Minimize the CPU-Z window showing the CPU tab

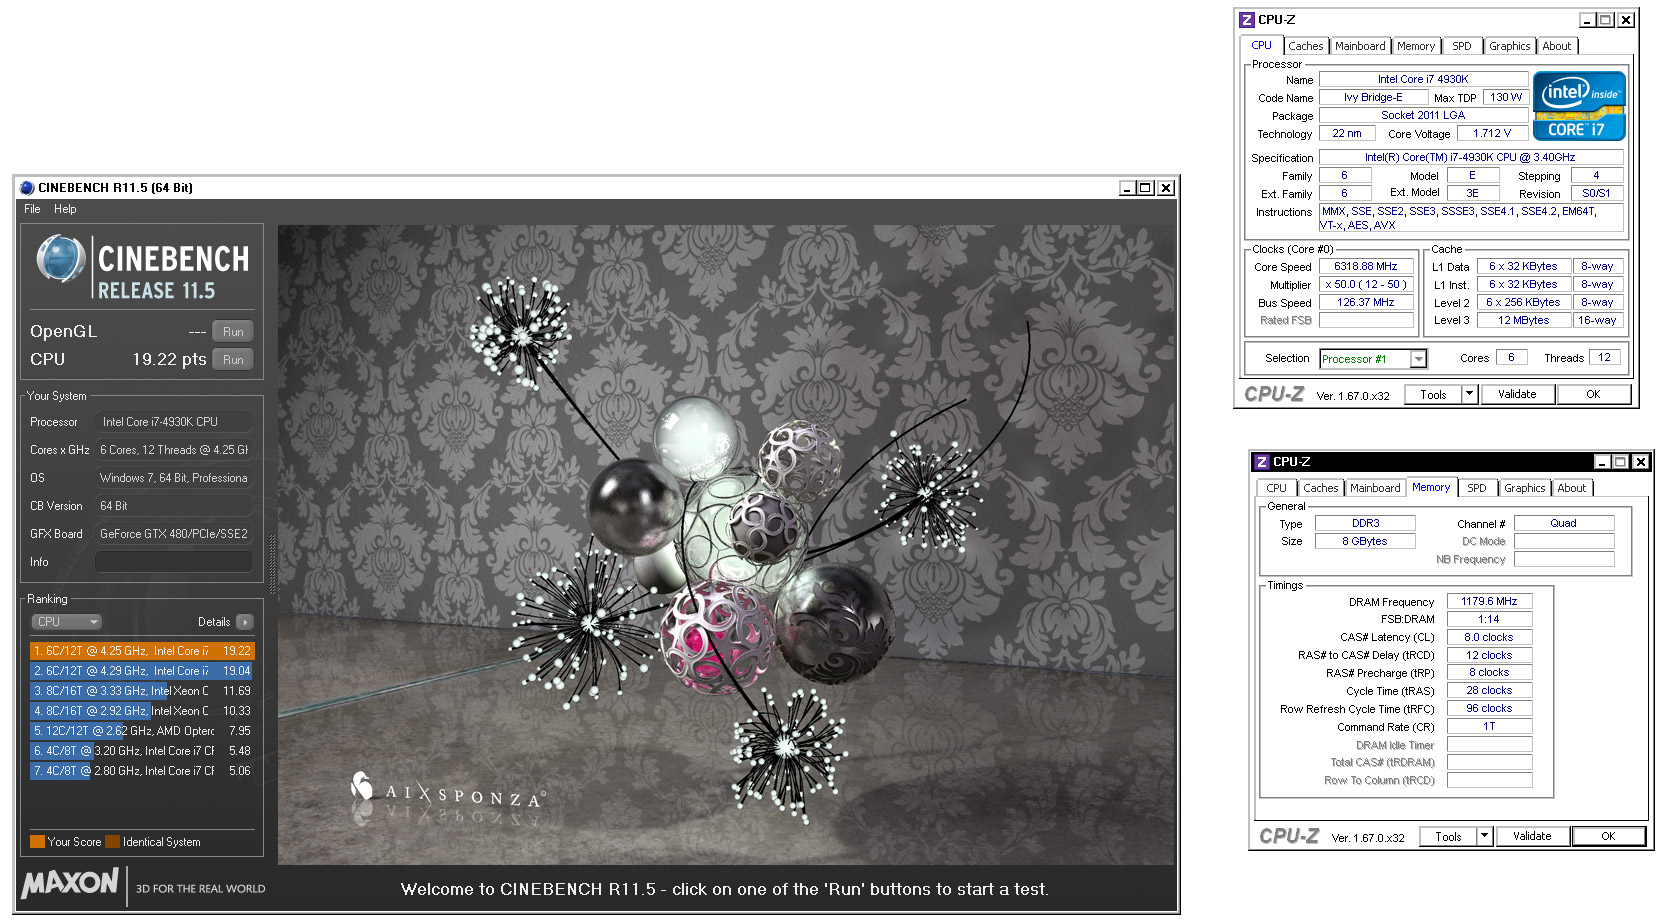pyautogui.click(x=1588, y=20)
